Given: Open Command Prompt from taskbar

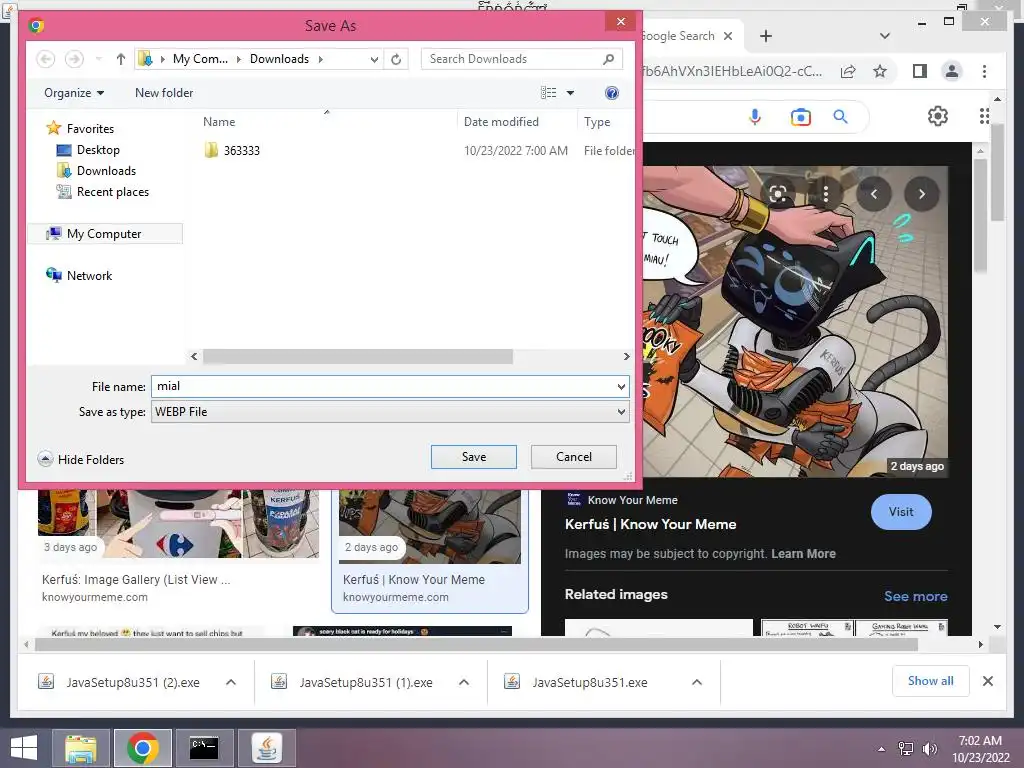Looking at the screenshot, I should [204, 748].
